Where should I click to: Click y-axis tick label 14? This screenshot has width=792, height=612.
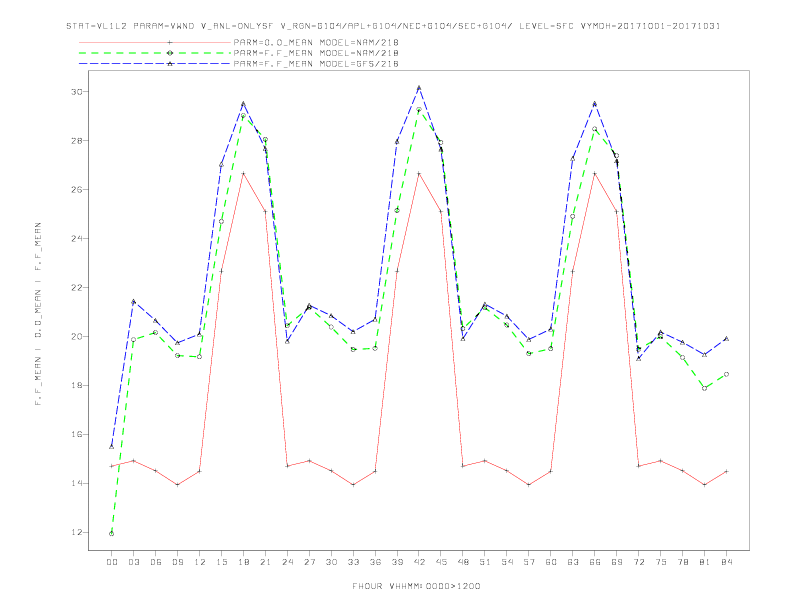point(77,483)
